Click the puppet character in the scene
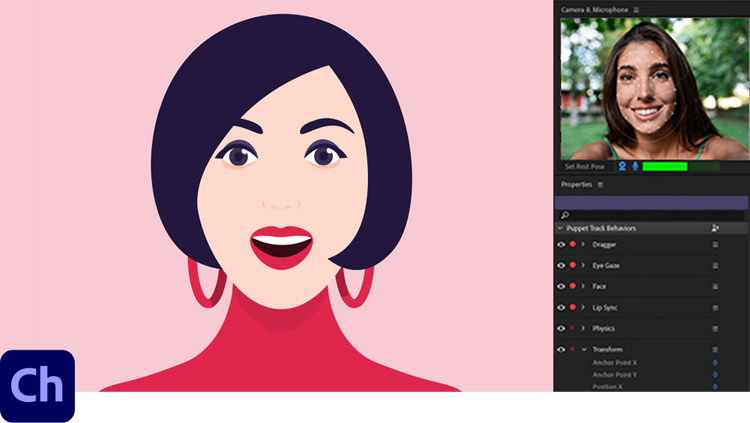 click(x=281, y=203)
